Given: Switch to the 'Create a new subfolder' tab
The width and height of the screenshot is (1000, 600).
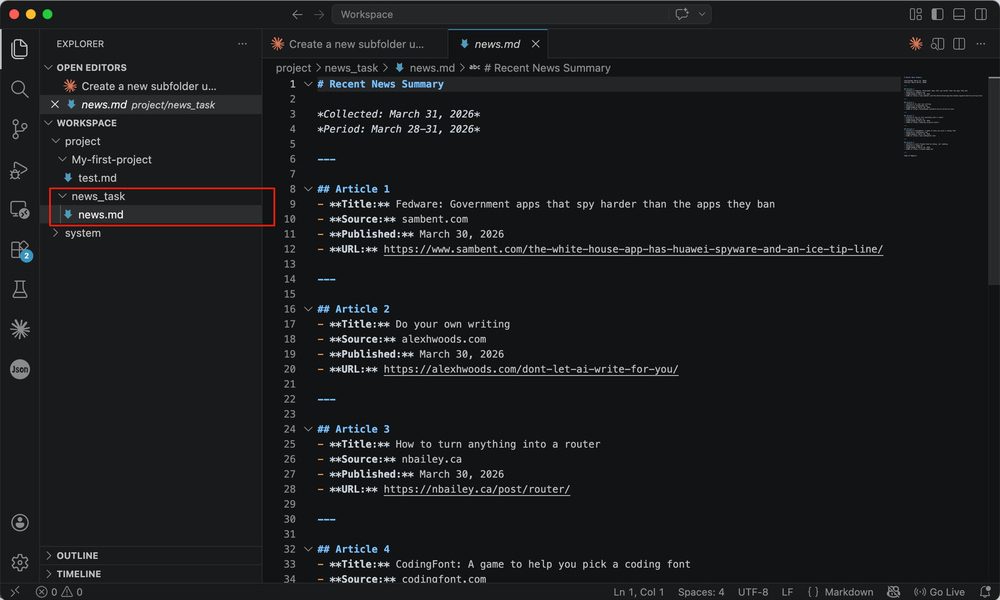Looking at the screenshot, I should pyautogui.click(x=355, y=44).
